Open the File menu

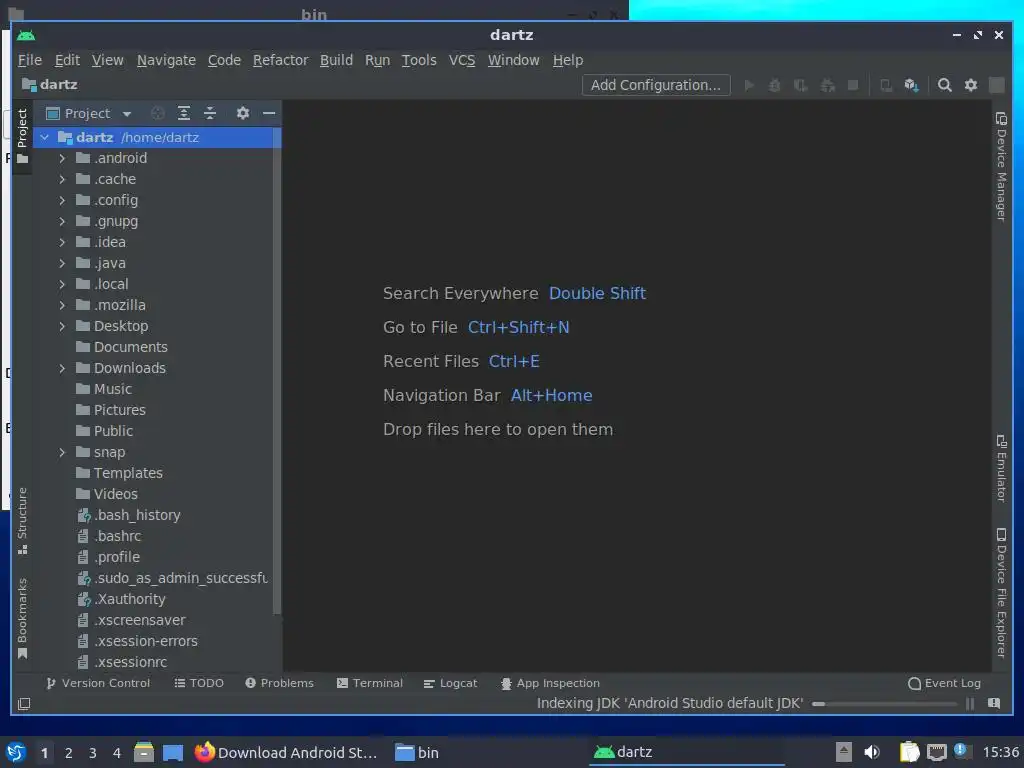[29, 60]
